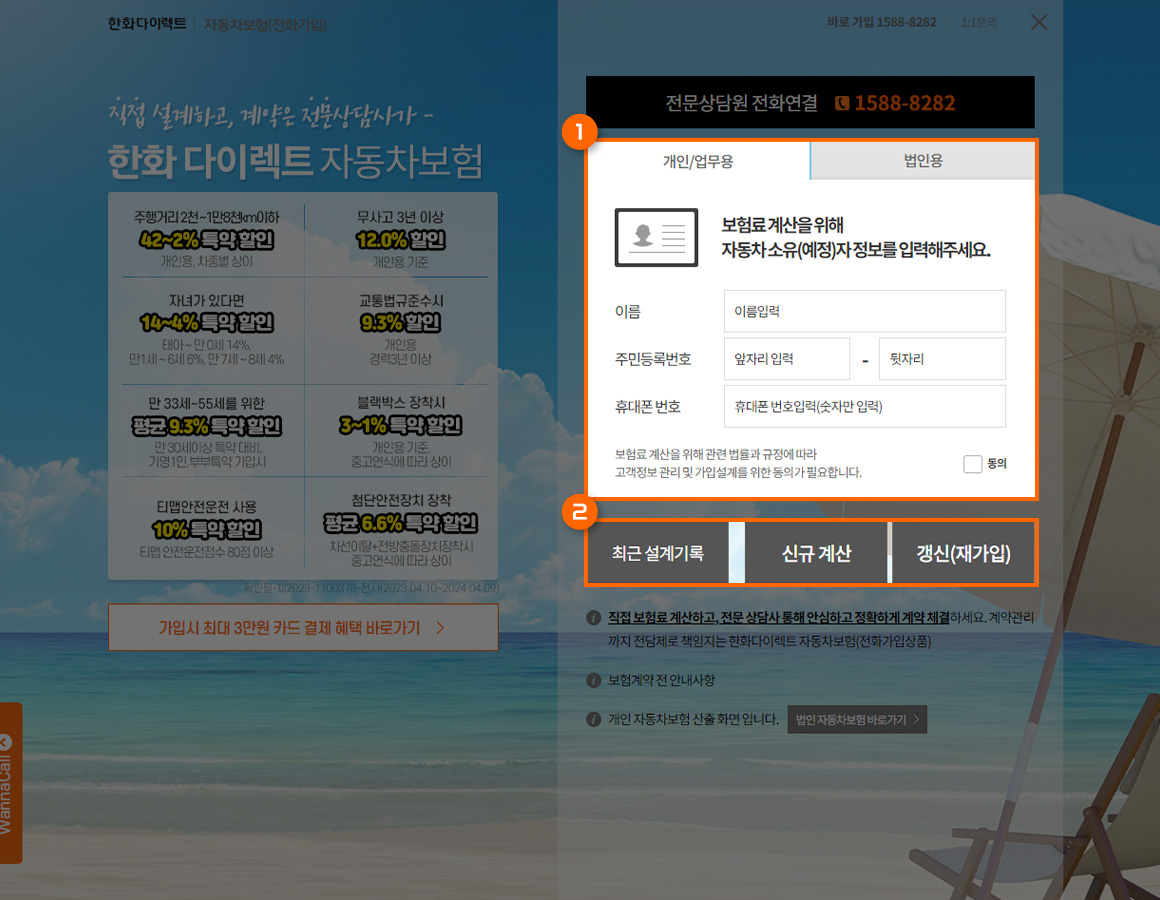Click 평균 9.3% 특약 할인 age badge

pos(206,426)
